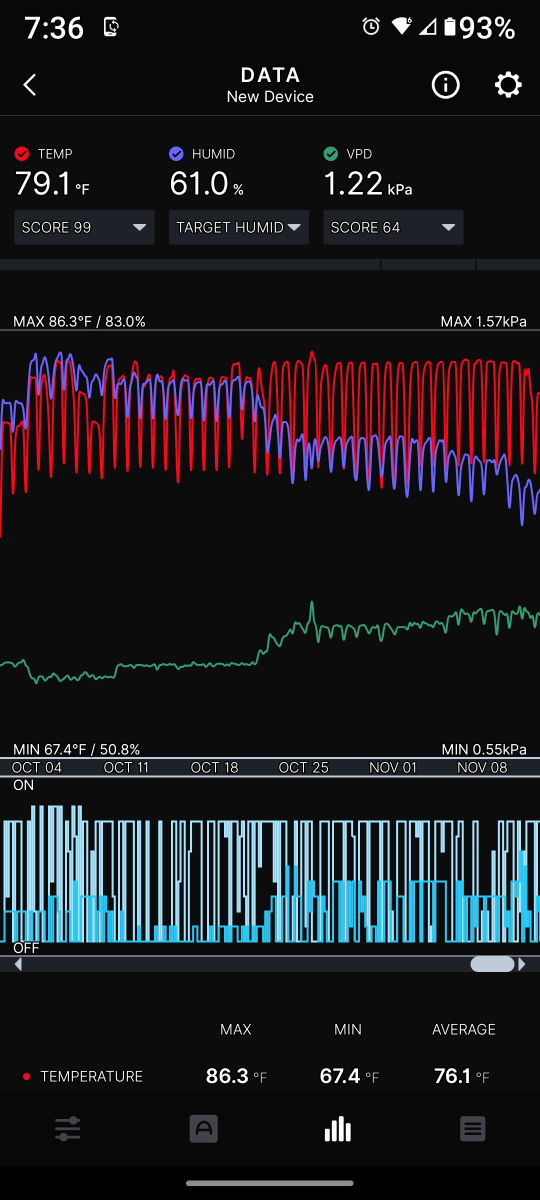This screenshot has height=1200, width=540.
Task: Tap the battery 93% indicator
Action: tap(480, 28)
